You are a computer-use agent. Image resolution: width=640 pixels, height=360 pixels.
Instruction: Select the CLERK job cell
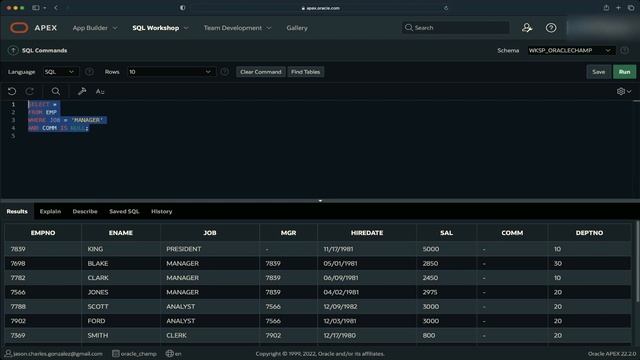[x=210, y=335]
